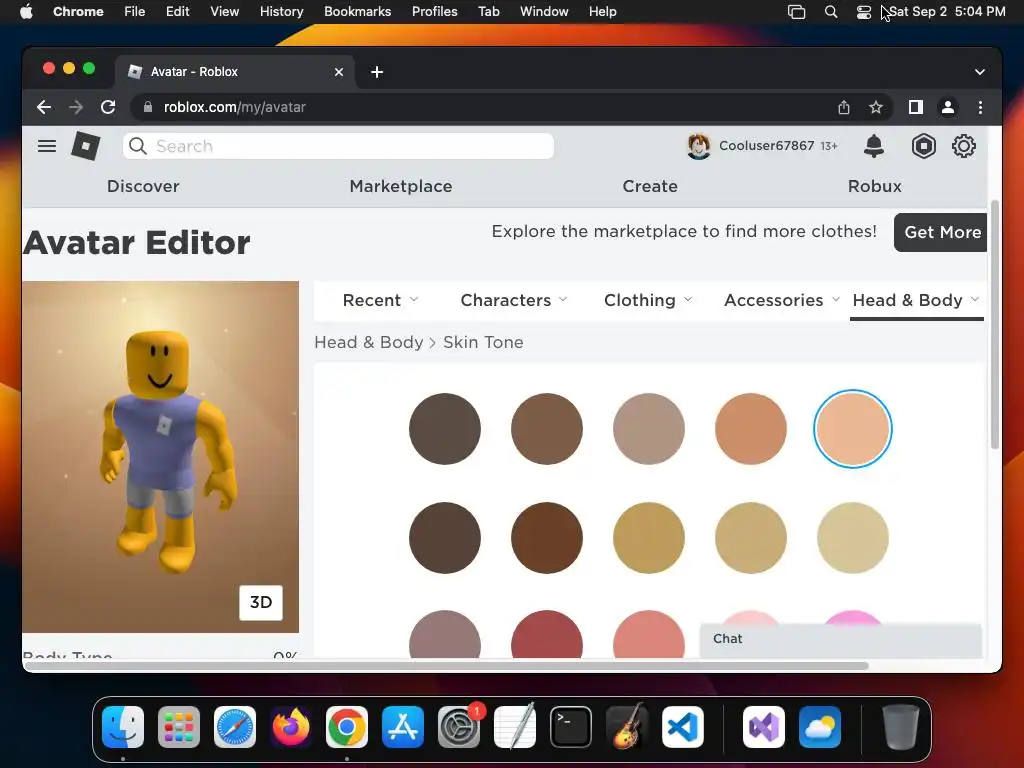Expand the Clothing dropdown tab

click(x=648, y=300)
